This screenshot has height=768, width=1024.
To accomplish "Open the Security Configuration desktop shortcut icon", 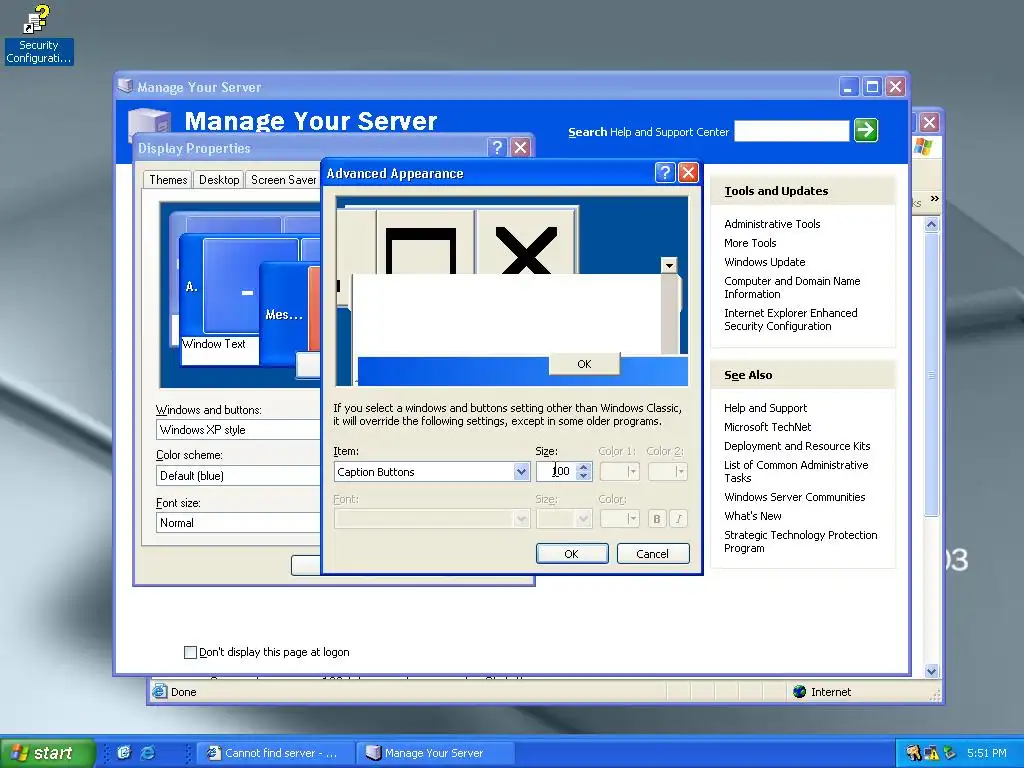I will (x=38, y=34).
